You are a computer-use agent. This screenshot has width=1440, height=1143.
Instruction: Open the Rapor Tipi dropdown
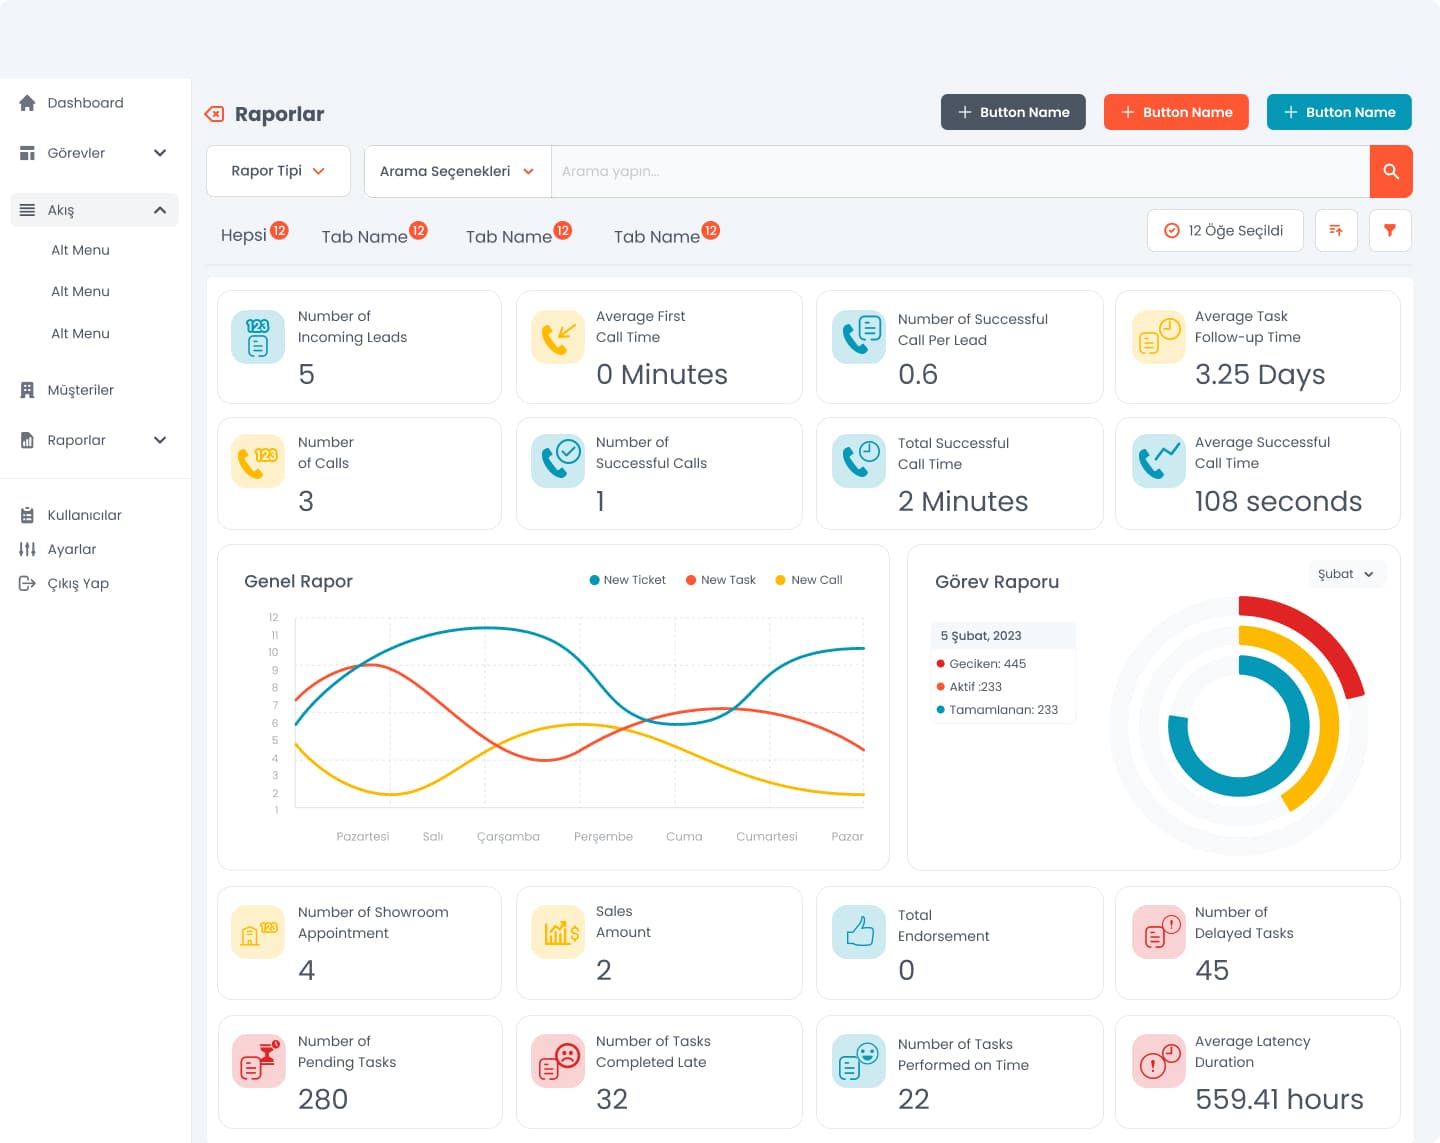[278, 171]
